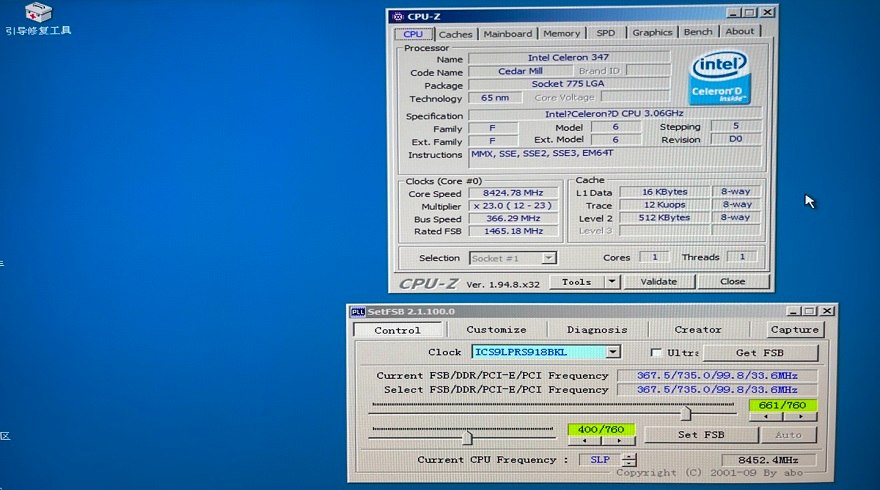Screen dimensions: 880x490
Task: Open the boot repair tool desktop icon
Action: pos(38,18)
